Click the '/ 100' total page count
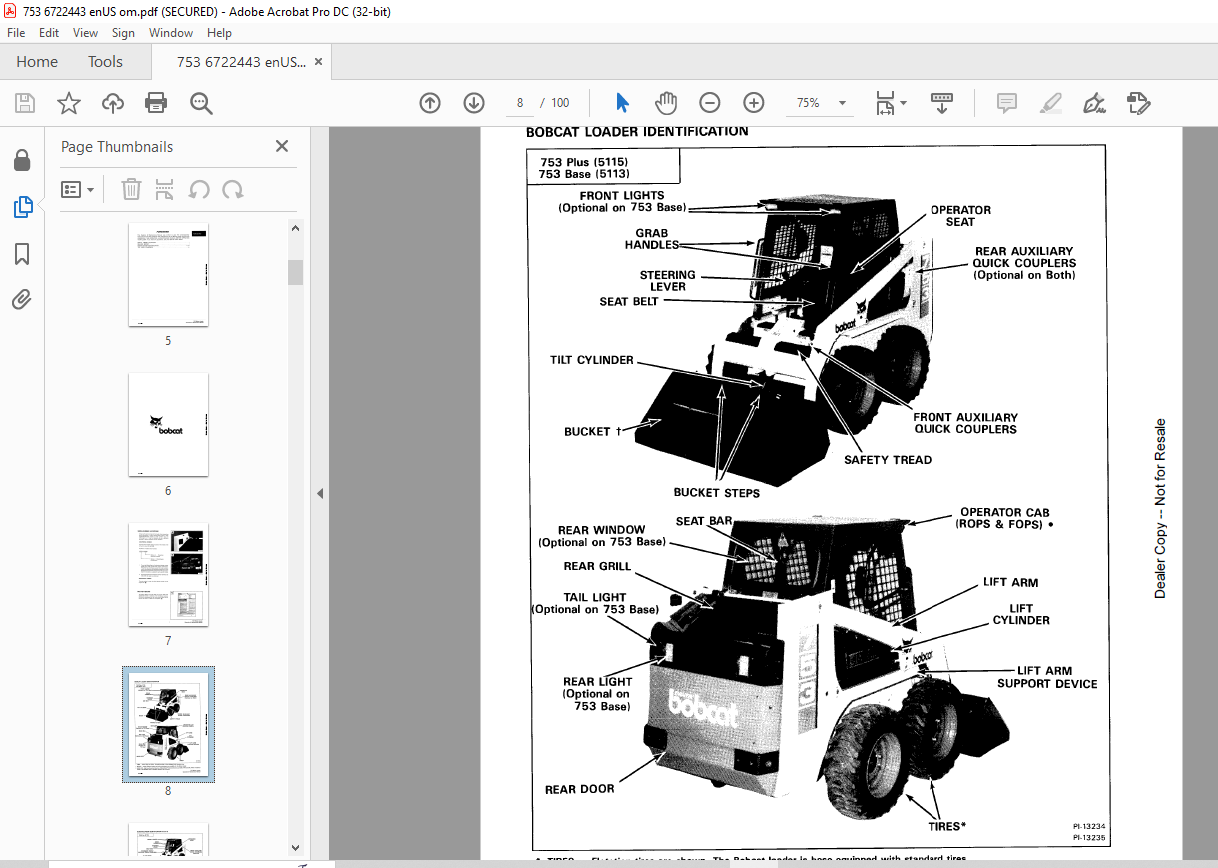1218x868 pixels. point(555,103)
